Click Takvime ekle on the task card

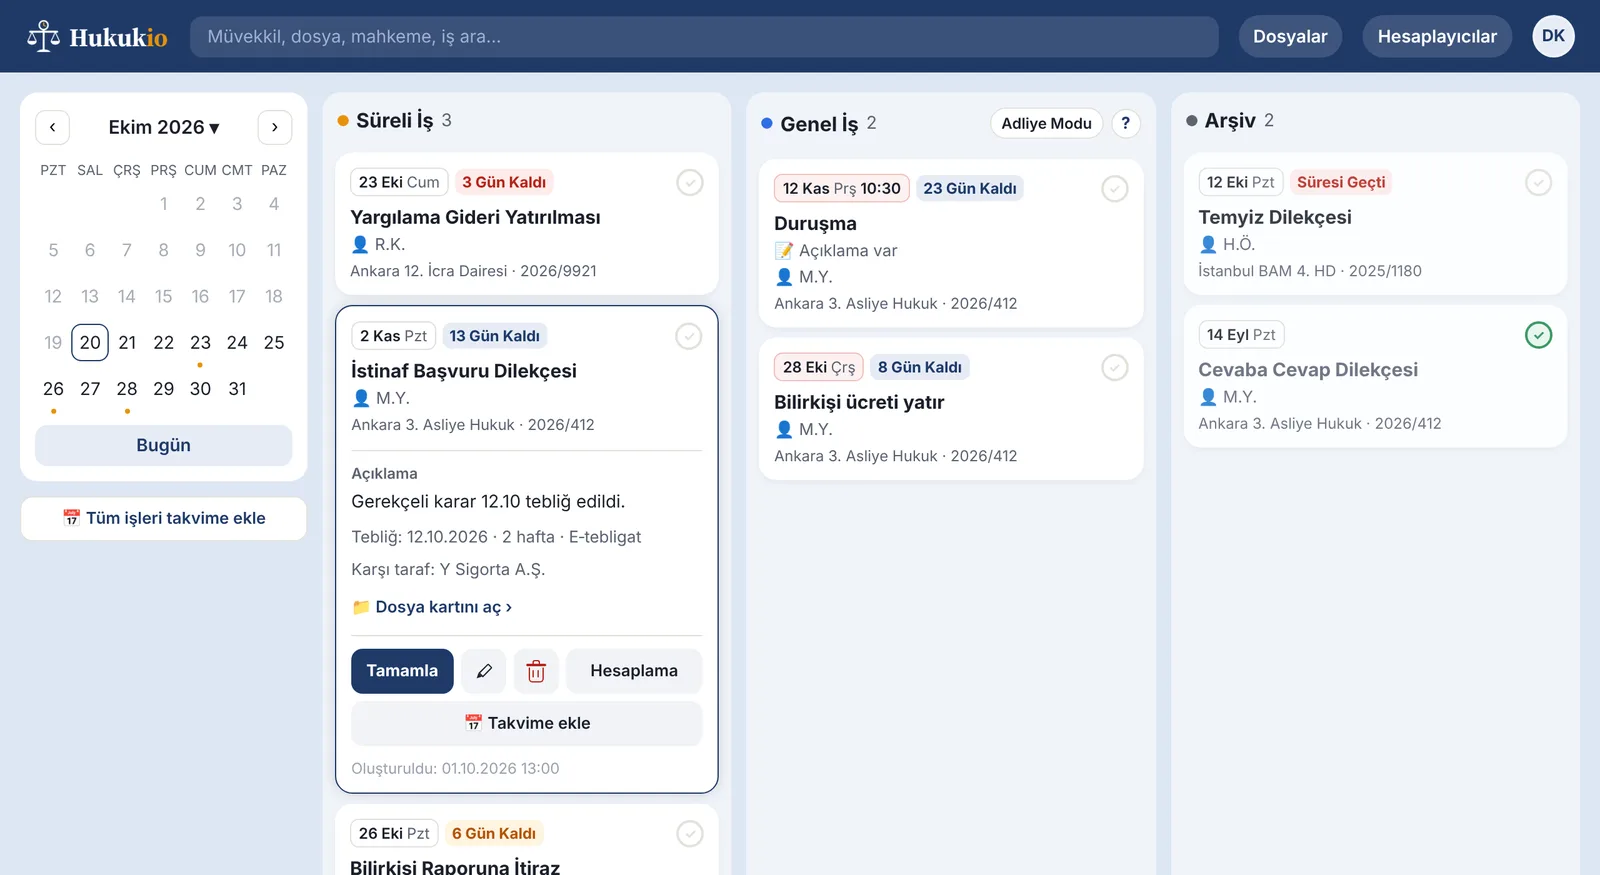527,723
